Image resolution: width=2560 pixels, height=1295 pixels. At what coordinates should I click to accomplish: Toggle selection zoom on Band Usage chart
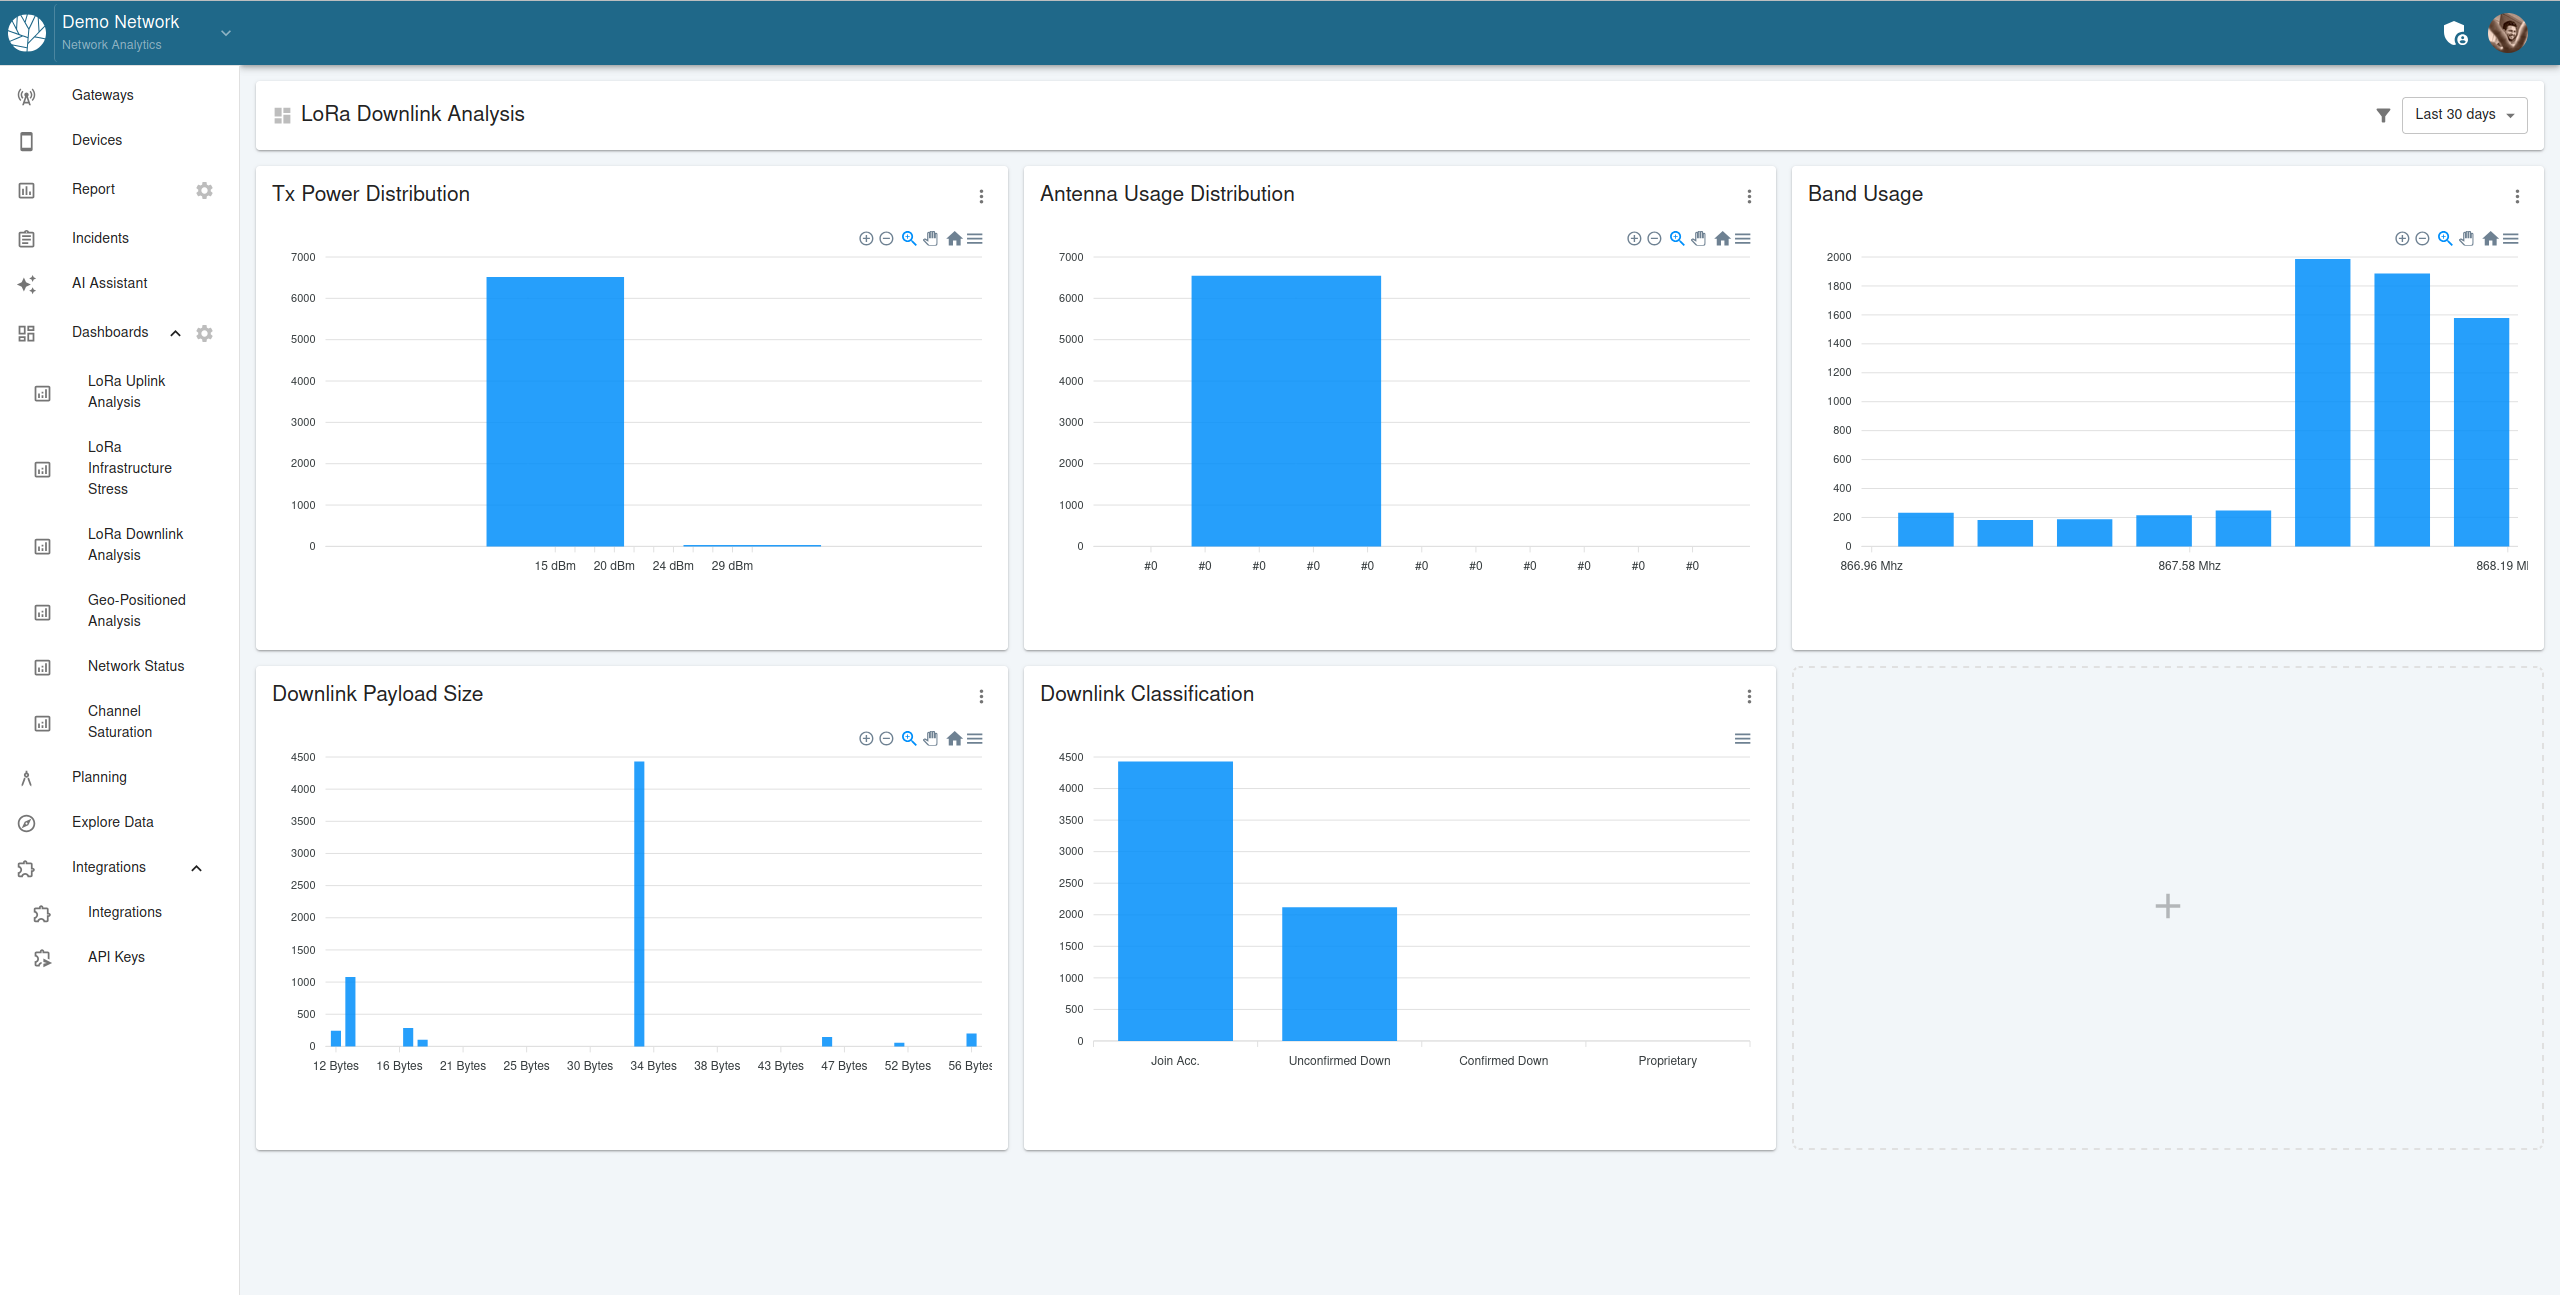click(x=2444, y=238)
